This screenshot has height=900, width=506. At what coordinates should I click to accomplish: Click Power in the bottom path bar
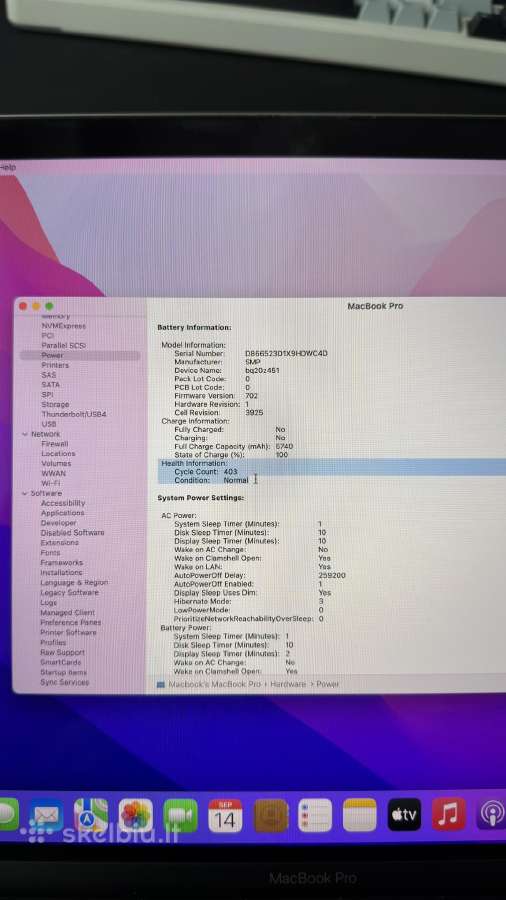pyautogui.click(x=328, y=684)
